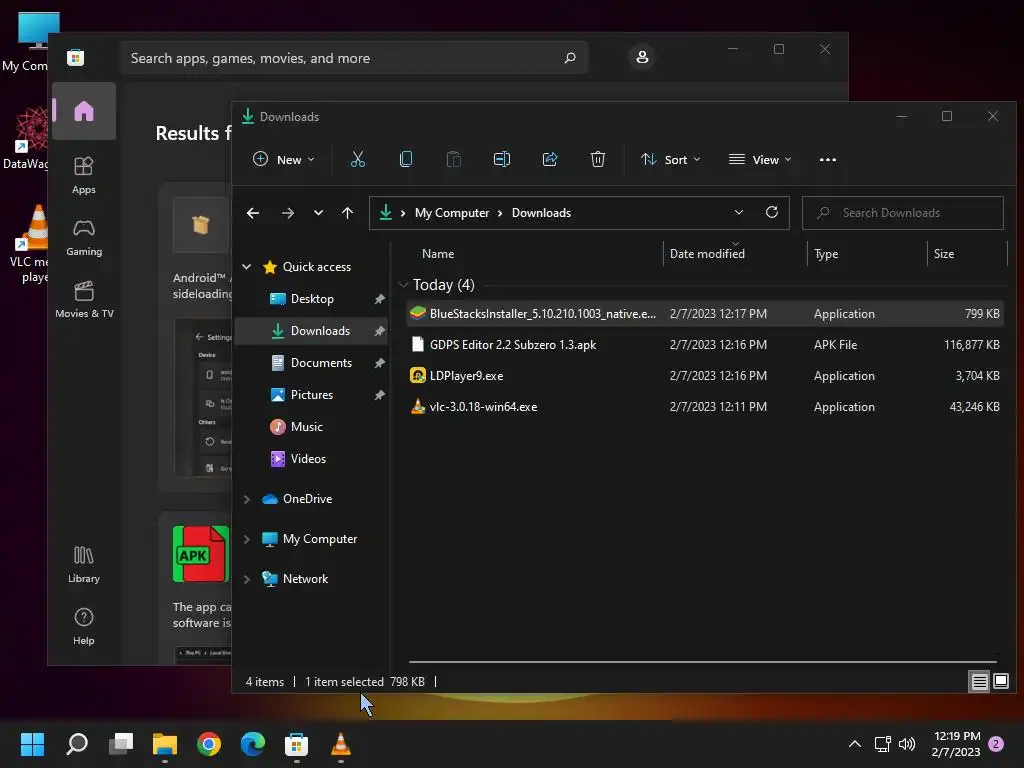Click the Rename icon in the Explorer toolbar
This screenshot has width=1024, height=768.
pyautogui.click(x=502, y=159)
